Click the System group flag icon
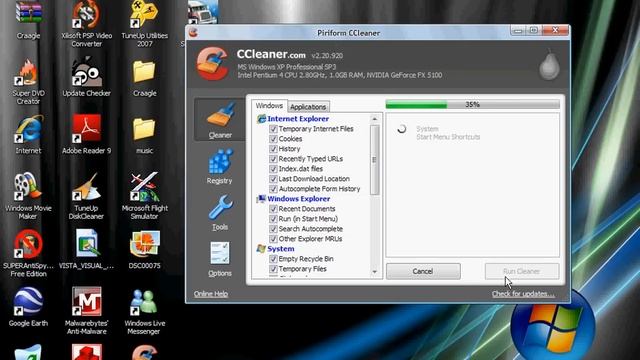This screenshot has width=640, height=360. [x=261, y=249]
